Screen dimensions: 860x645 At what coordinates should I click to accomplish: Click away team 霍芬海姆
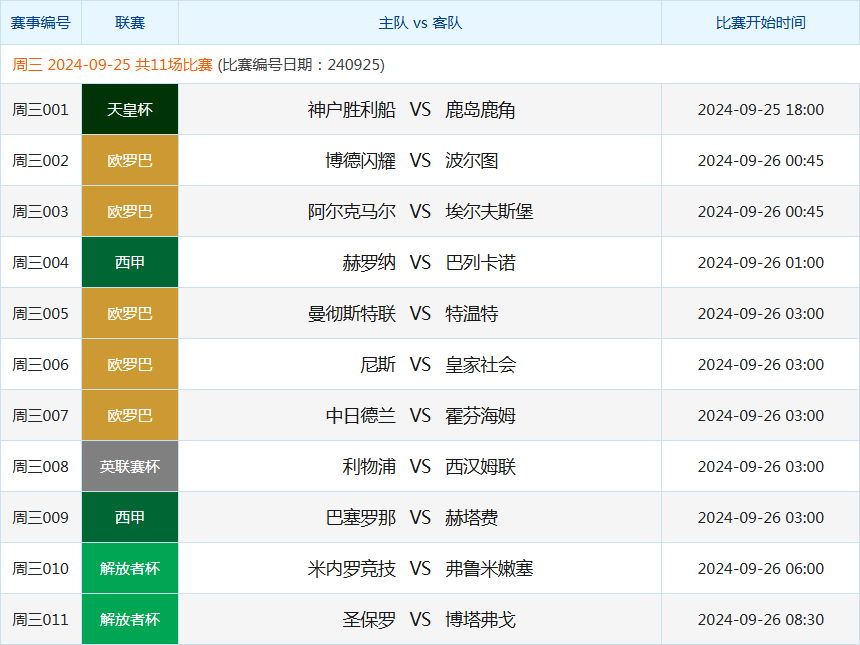point(480,416)
